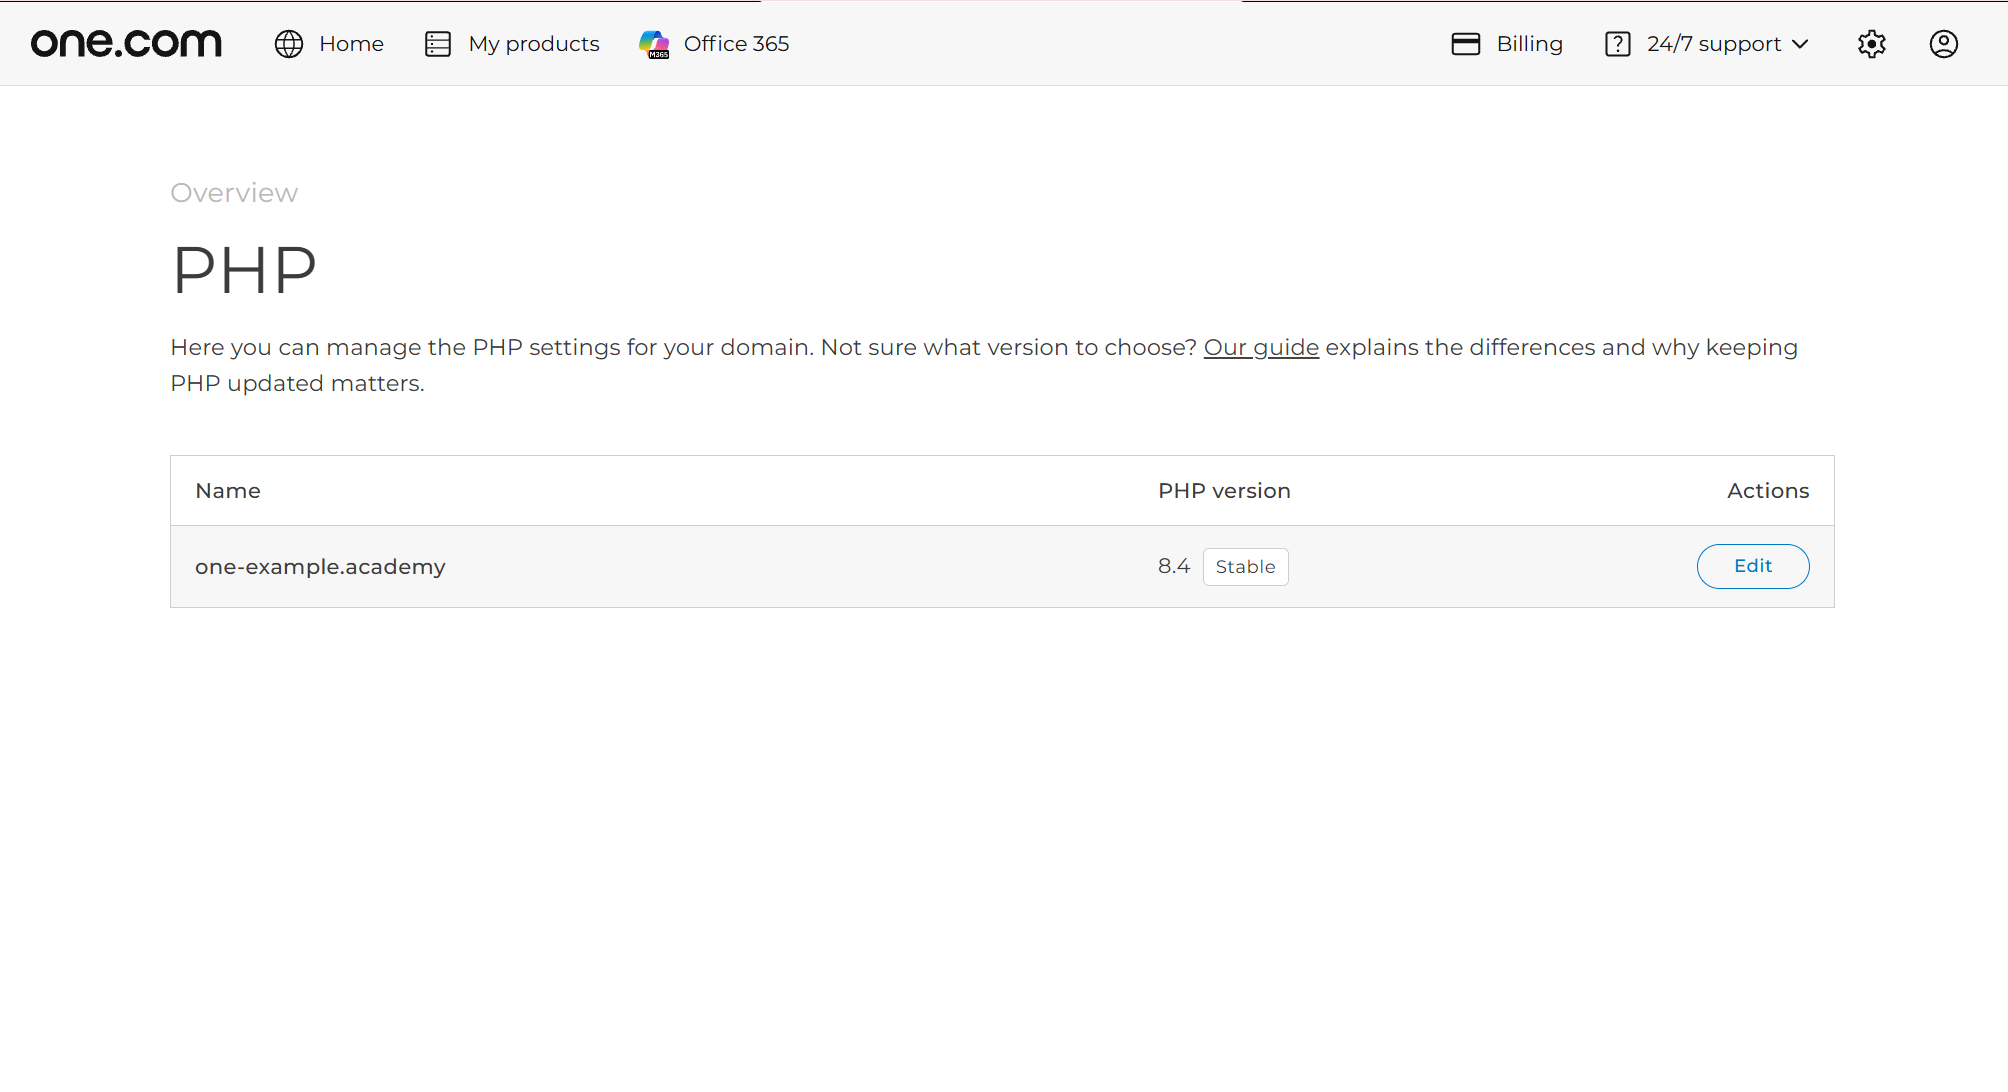
Task: Click the My products list icon
Action: [438, 44]
